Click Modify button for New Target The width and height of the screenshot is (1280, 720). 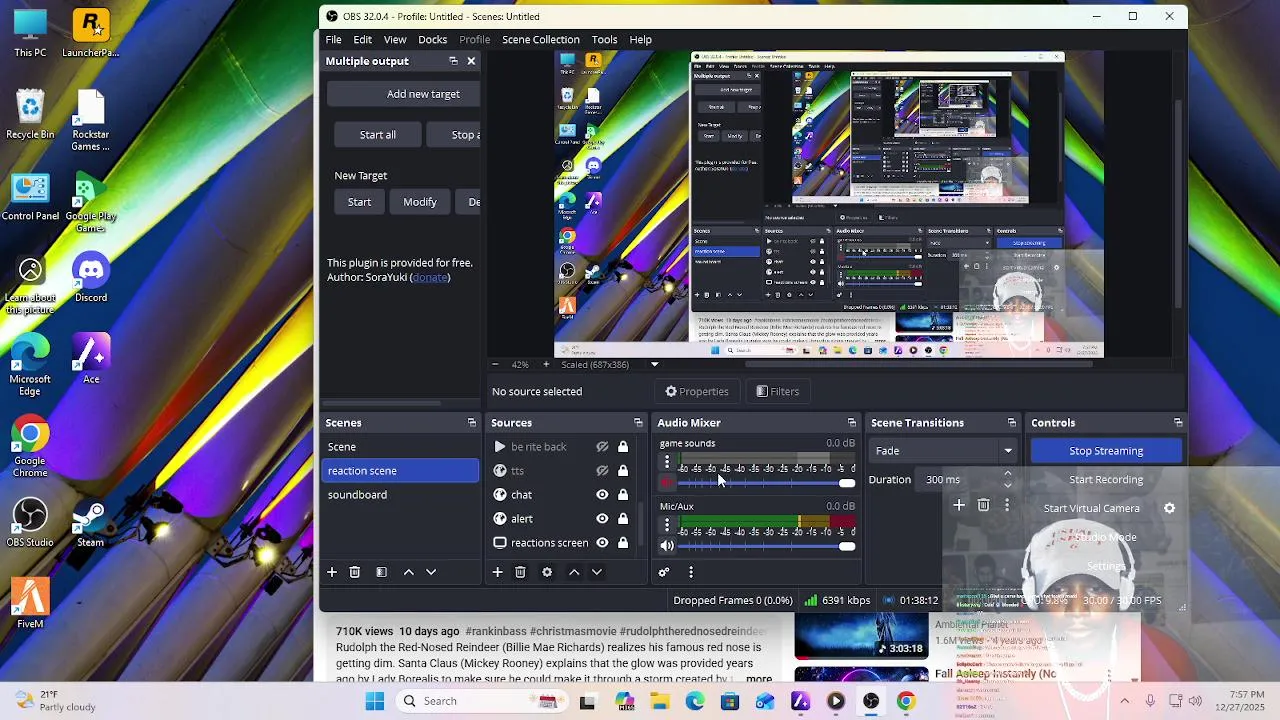point(420,202)
